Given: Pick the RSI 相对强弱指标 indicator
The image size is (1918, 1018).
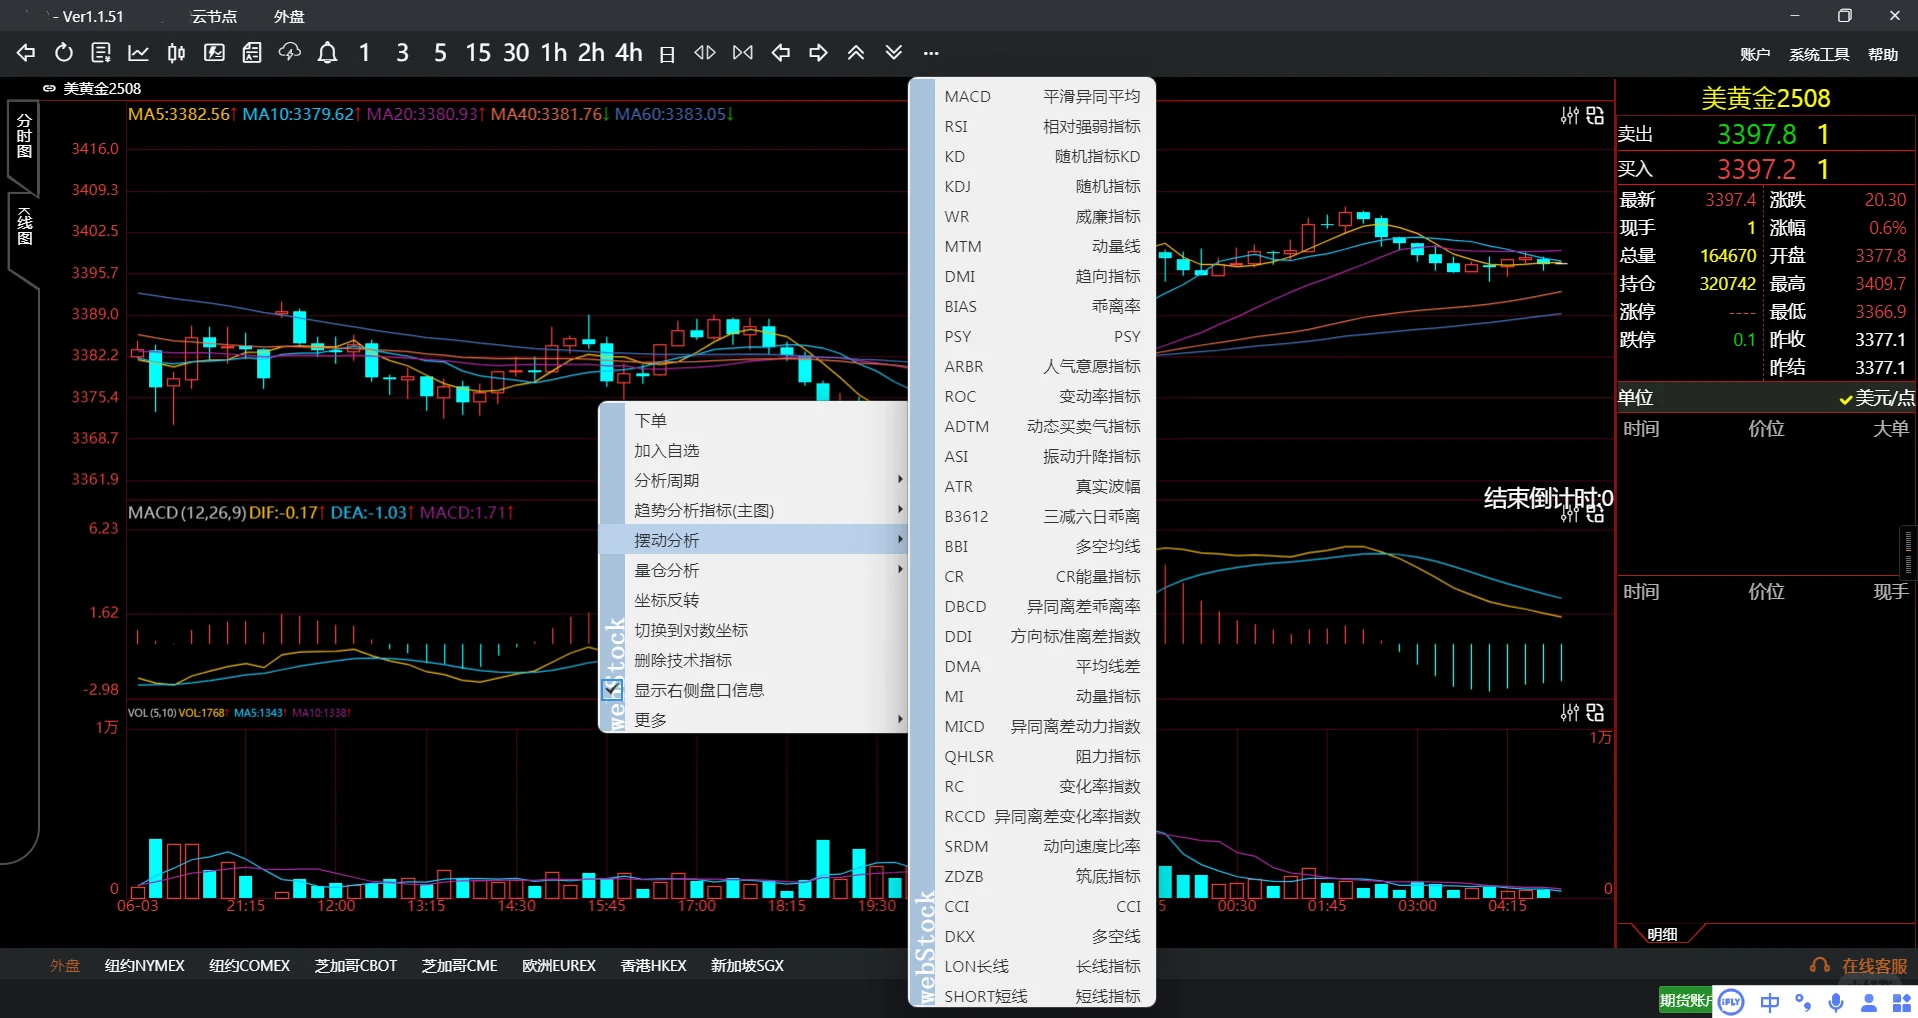Looking at the screenshot, I should [x=1042, y=126].
